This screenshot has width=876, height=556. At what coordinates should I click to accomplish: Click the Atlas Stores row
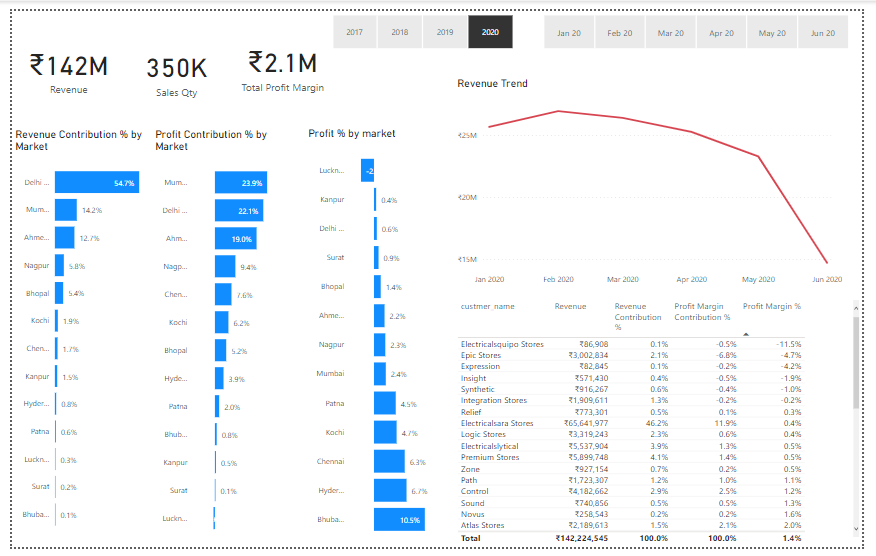631,525
